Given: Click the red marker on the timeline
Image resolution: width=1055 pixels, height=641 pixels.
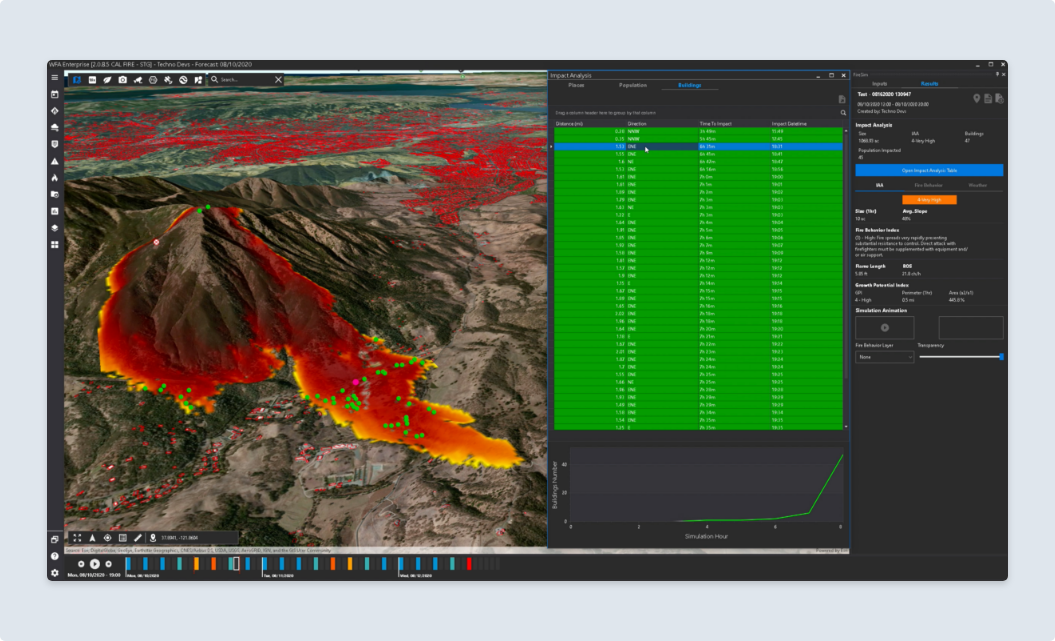Looking at the screenshot, I should tap(468, 564).
